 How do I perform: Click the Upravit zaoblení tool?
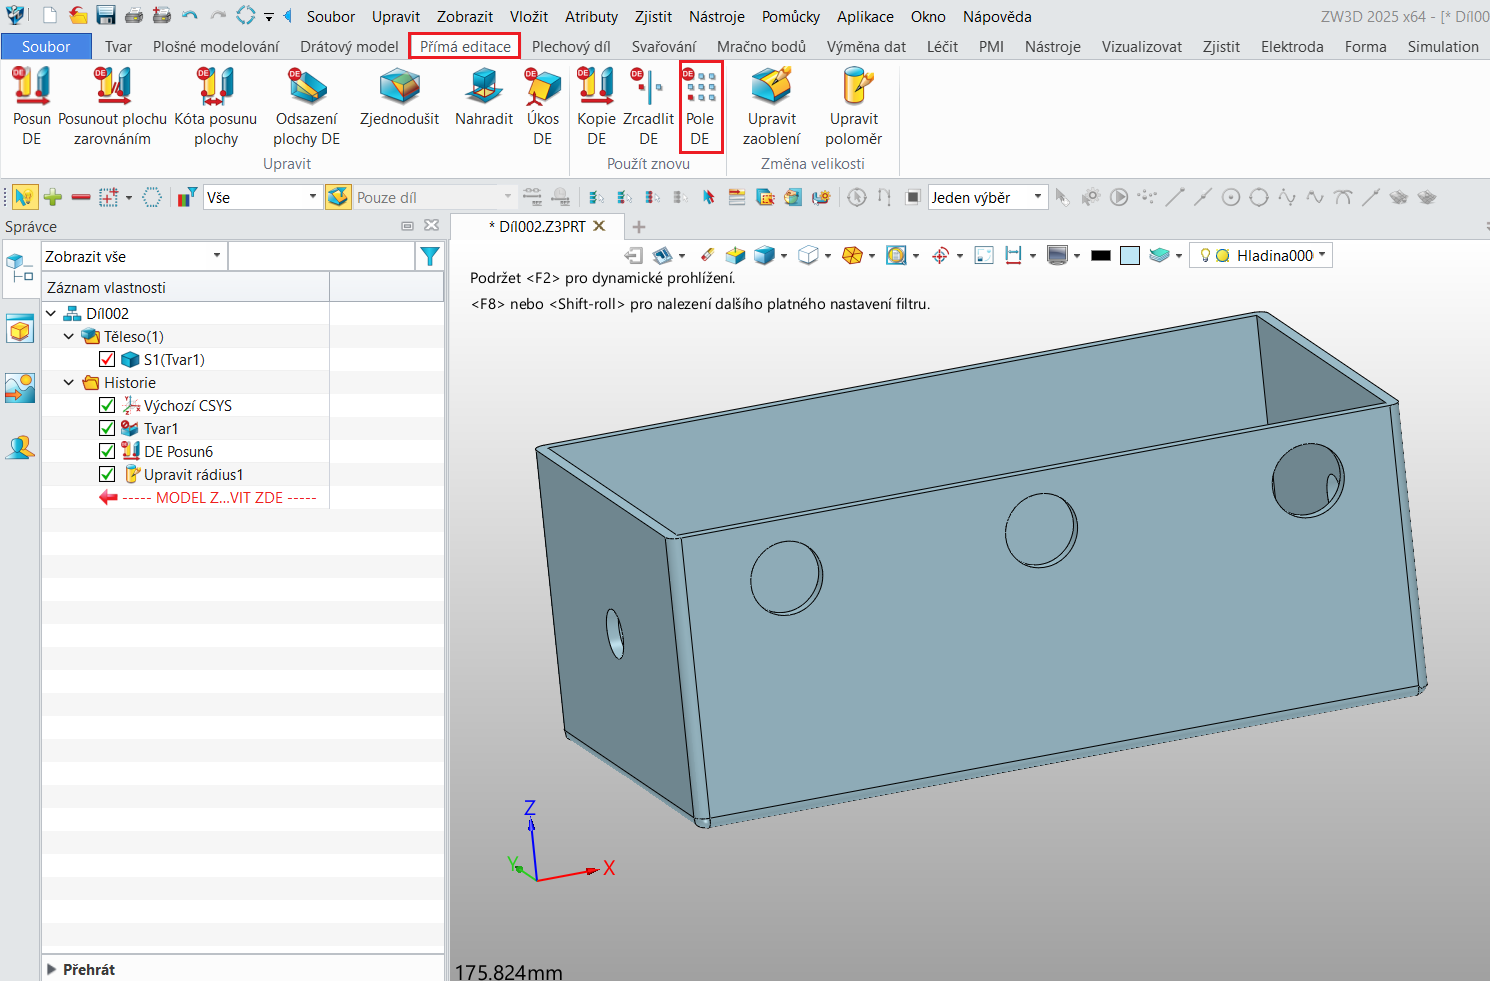pyautogui.click(x=772, y=107)
